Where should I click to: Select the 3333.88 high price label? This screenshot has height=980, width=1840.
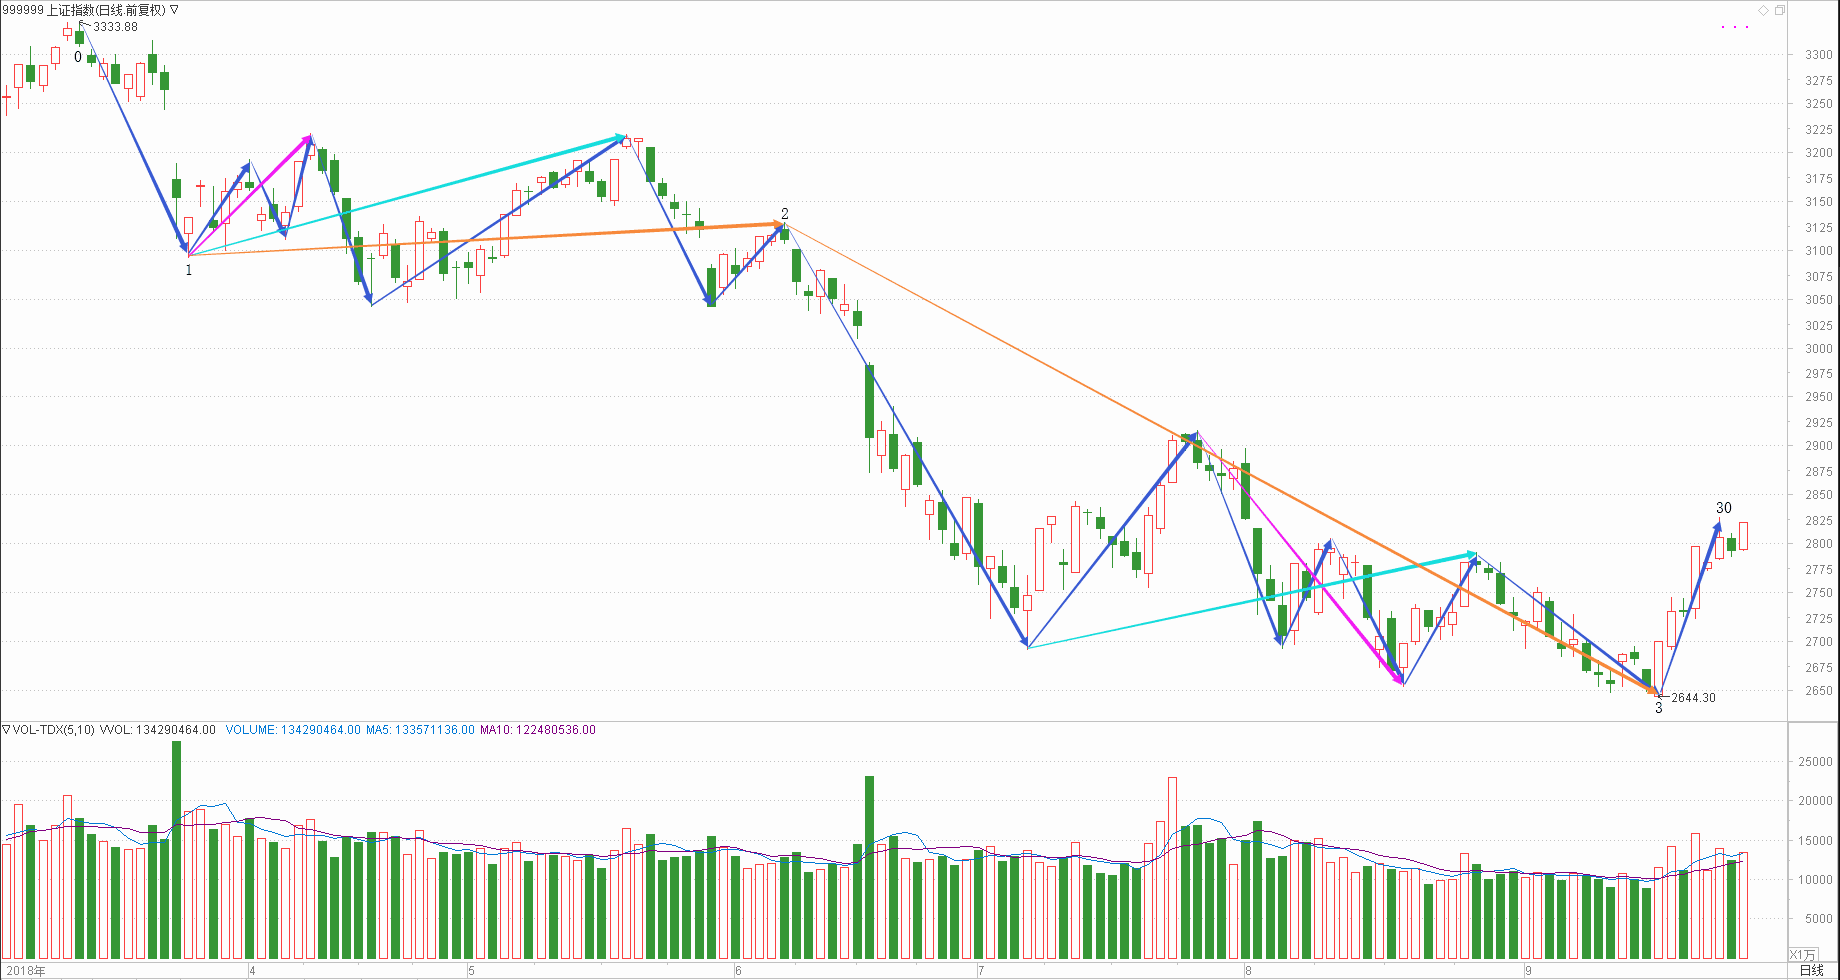tap(115, 27)
